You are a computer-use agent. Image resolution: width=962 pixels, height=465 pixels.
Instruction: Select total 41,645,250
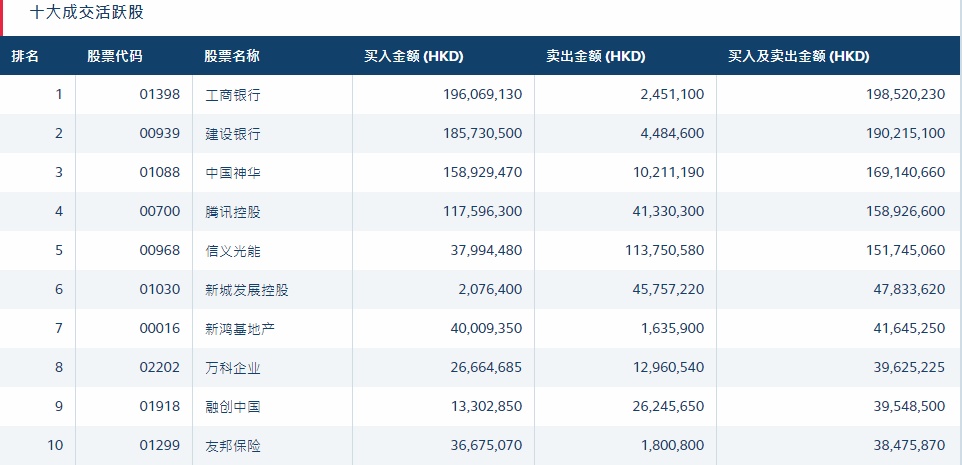(909, 329)
